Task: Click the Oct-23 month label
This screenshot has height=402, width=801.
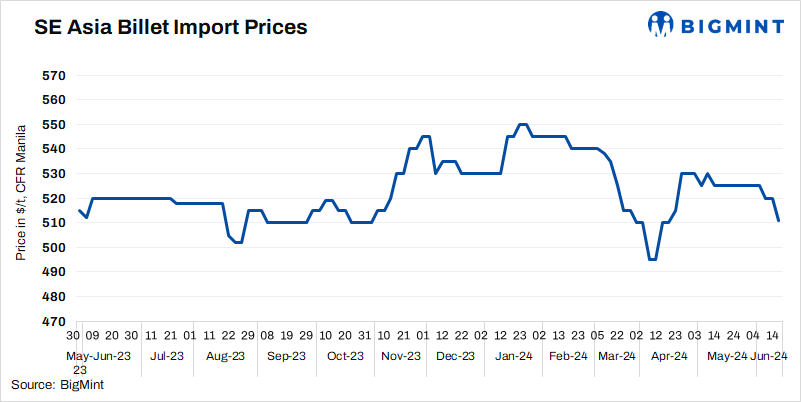Action: coord(344,355)
